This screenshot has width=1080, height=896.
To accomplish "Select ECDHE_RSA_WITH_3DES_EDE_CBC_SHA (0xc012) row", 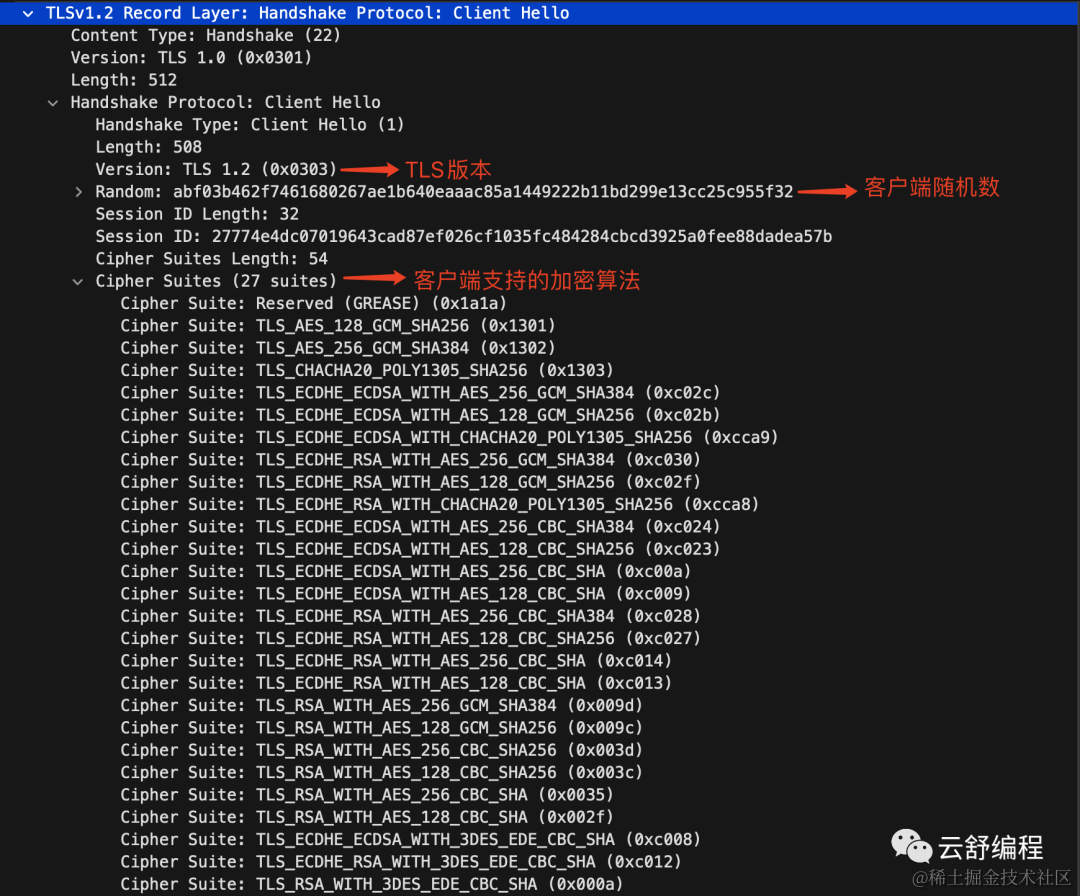I will 401,862.
